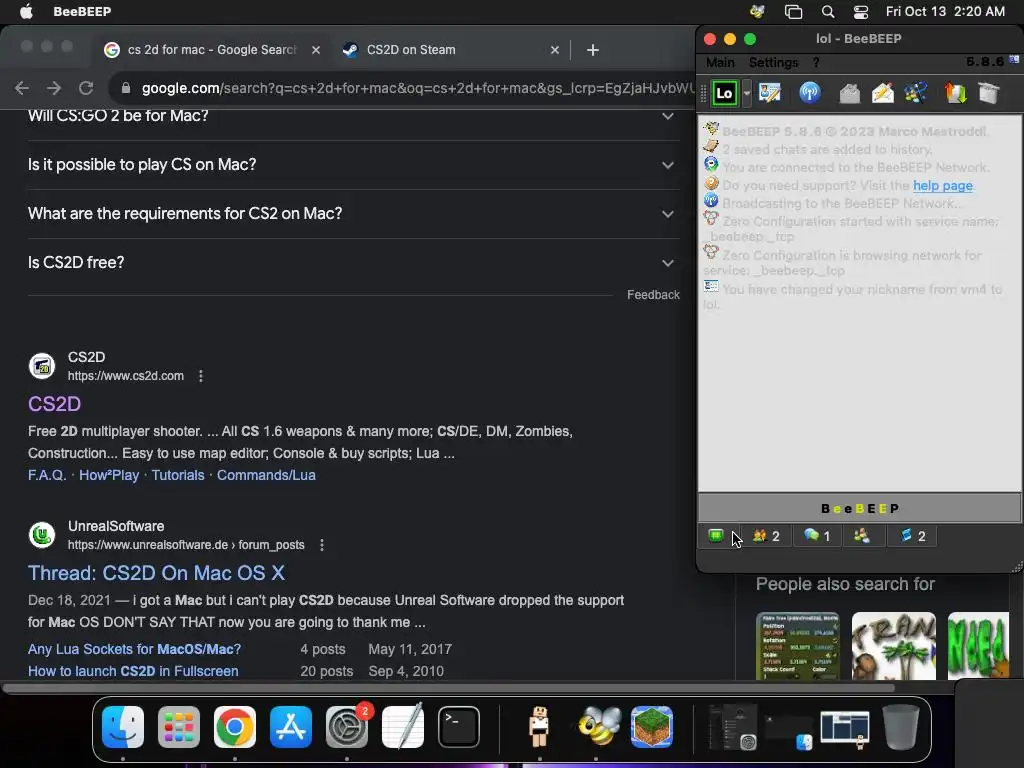Select the green home panel tab in BeeBEEP
Screen dimensions: 1024x768
tap(716, 536)
